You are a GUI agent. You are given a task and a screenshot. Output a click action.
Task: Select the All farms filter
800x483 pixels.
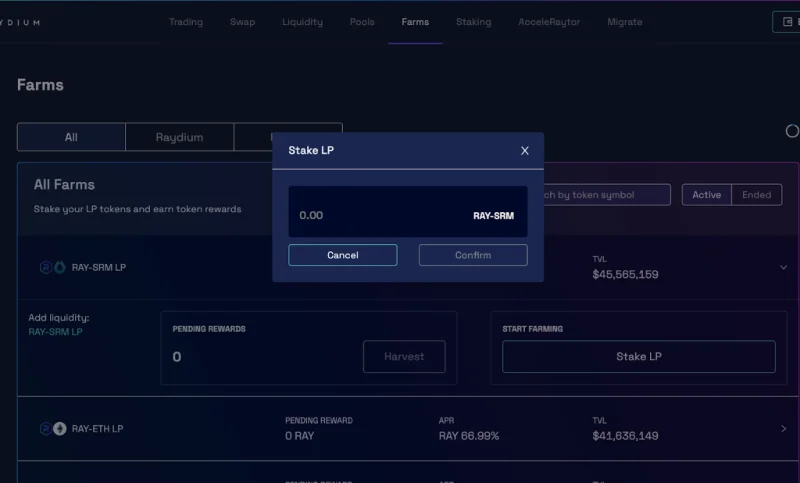pyautogui.click(x=71, y=137)
